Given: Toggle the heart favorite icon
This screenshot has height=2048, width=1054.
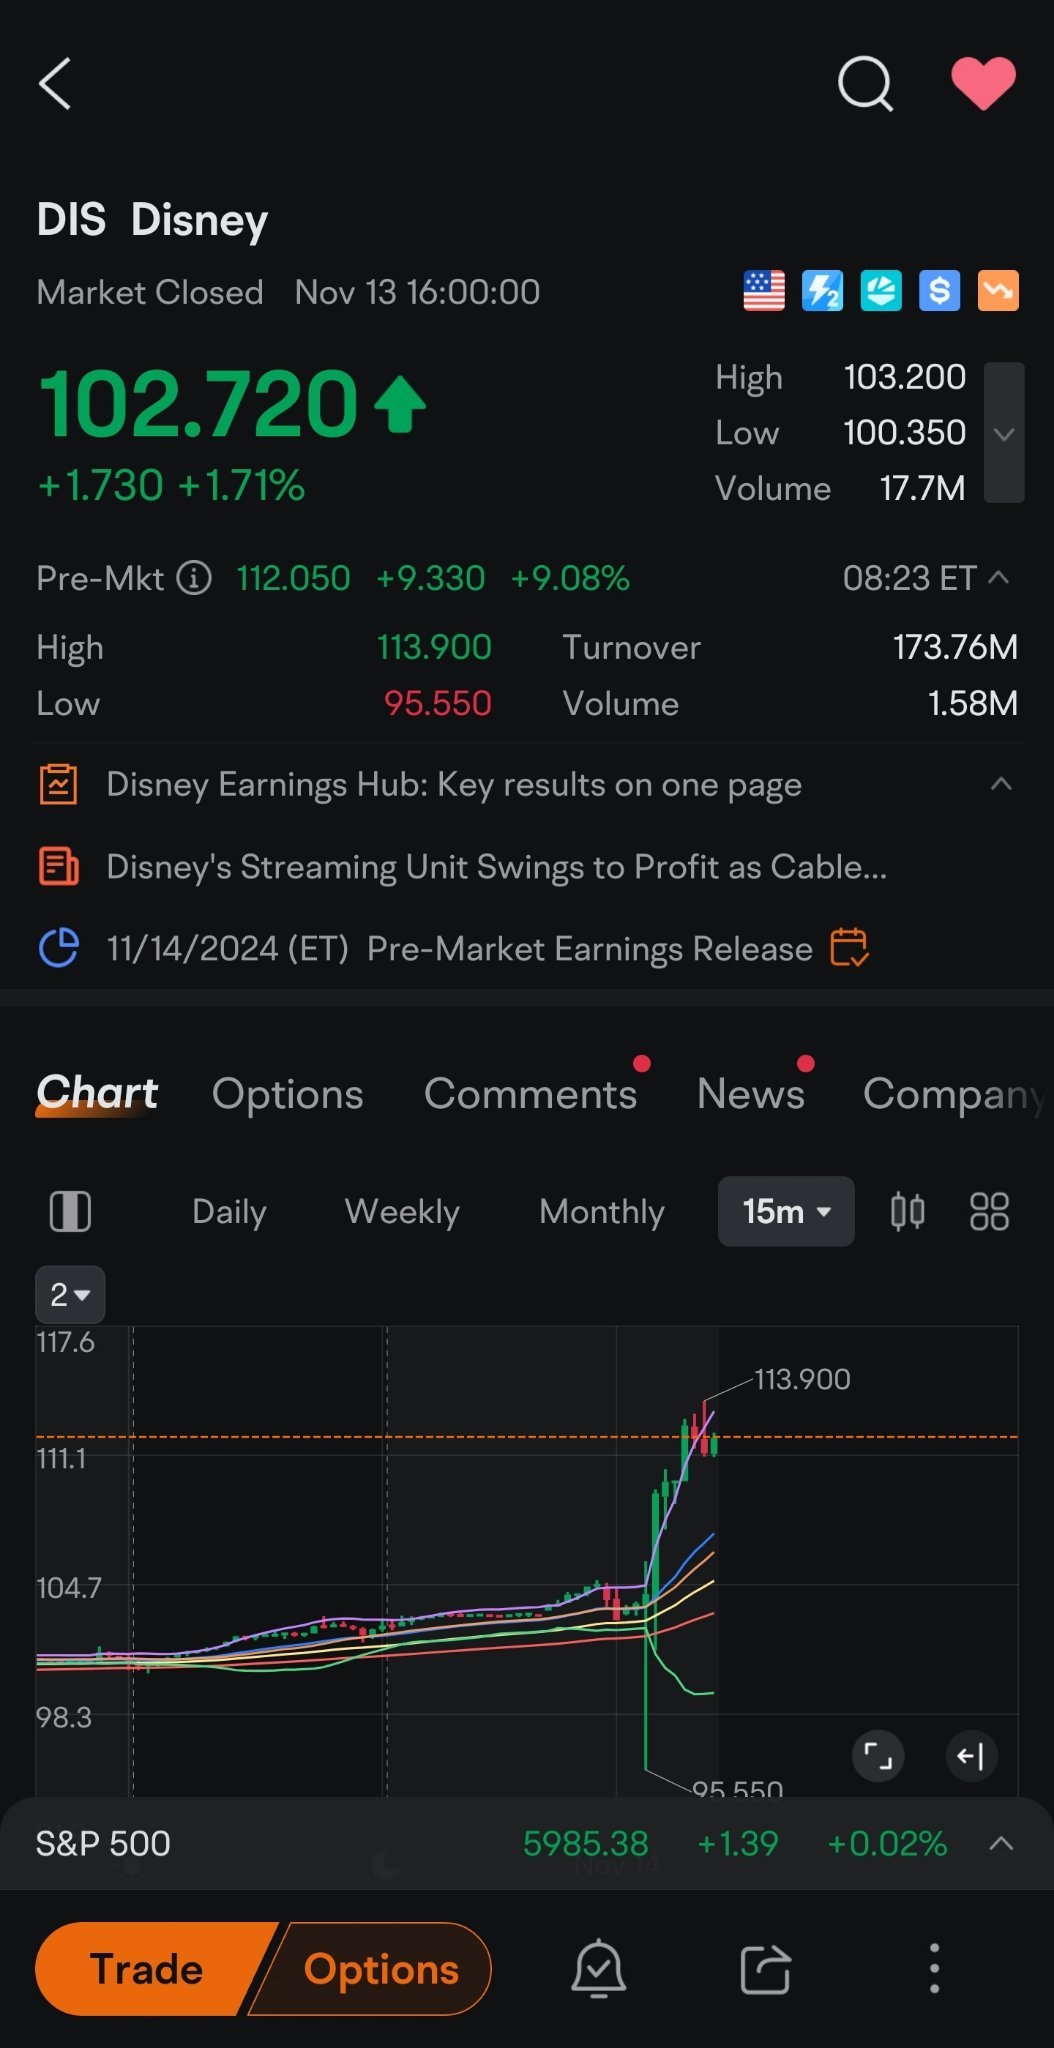Looking at the screenshot, I should coord(984,83).
